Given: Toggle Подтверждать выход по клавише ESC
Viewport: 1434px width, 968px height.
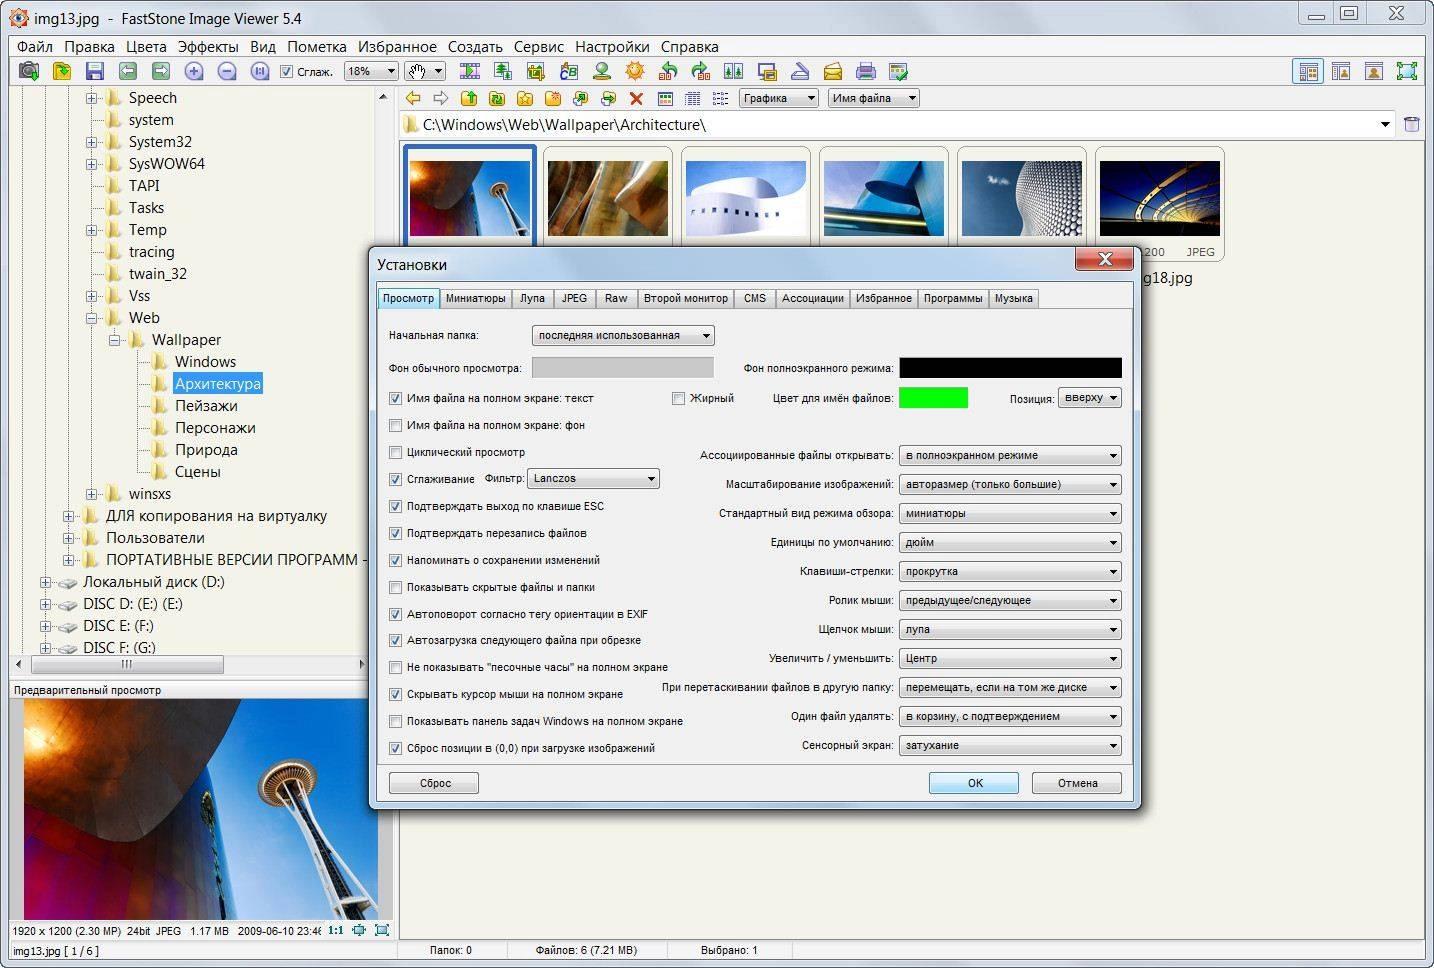Looking at the screenshot, I should tap(395, 506).
